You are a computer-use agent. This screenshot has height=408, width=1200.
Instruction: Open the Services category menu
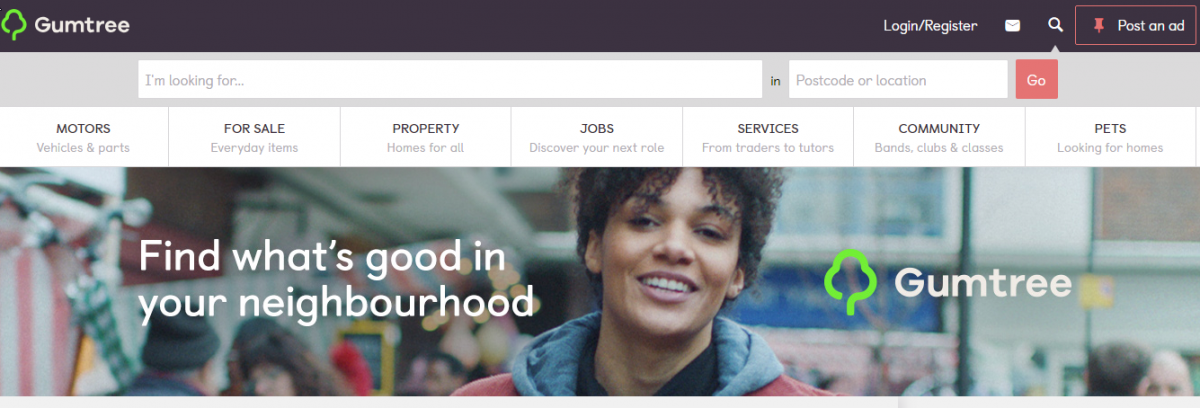coord(768,137)
